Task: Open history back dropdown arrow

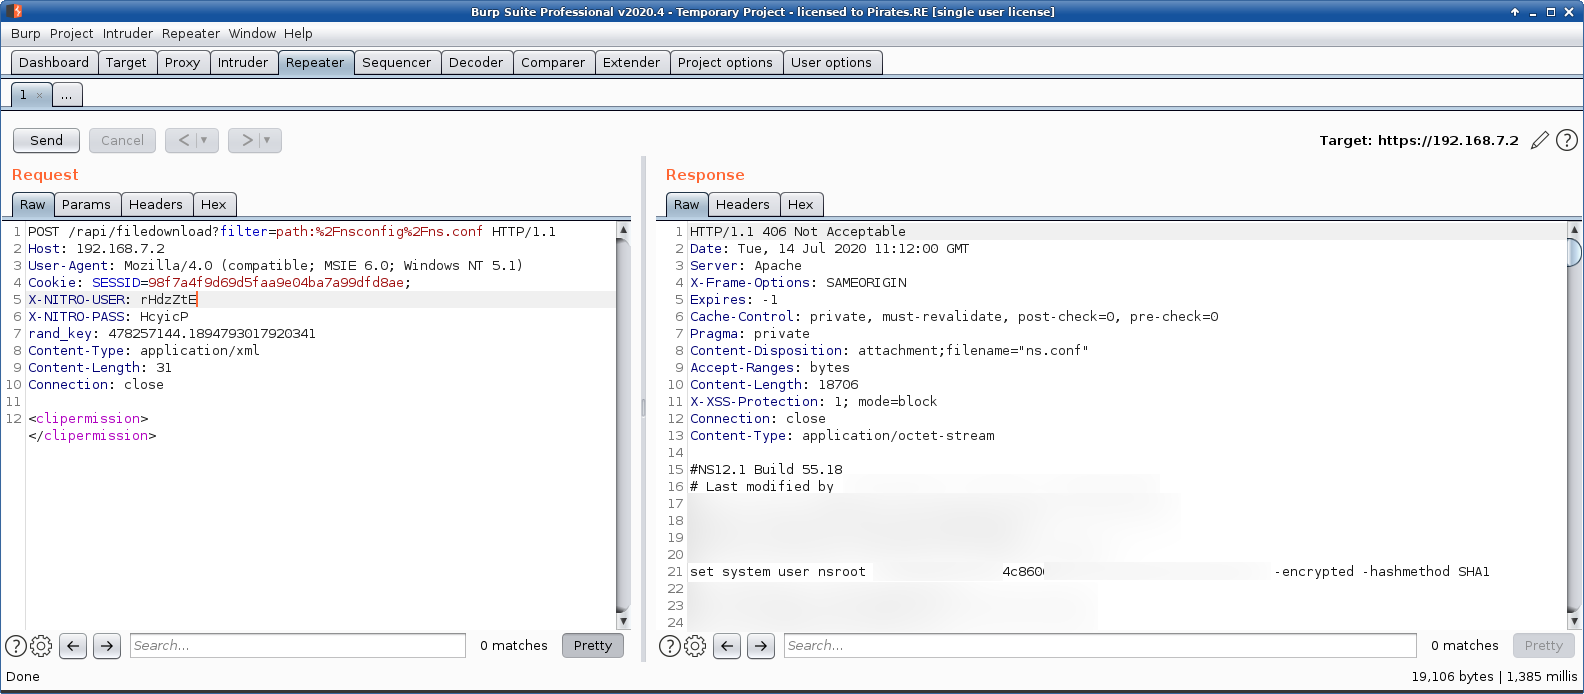Action: coord(204,140)
